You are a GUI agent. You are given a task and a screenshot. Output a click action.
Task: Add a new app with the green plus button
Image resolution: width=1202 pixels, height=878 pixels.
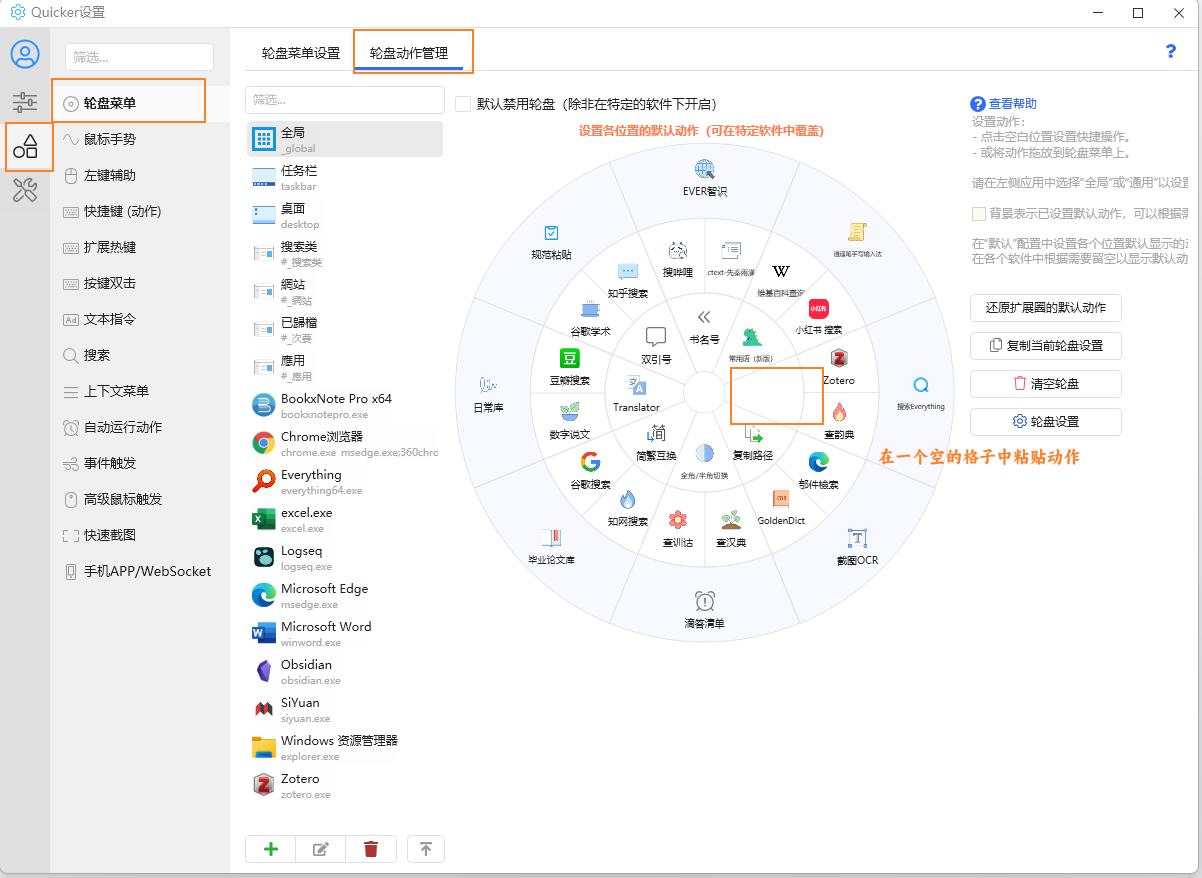coord(271,849)
